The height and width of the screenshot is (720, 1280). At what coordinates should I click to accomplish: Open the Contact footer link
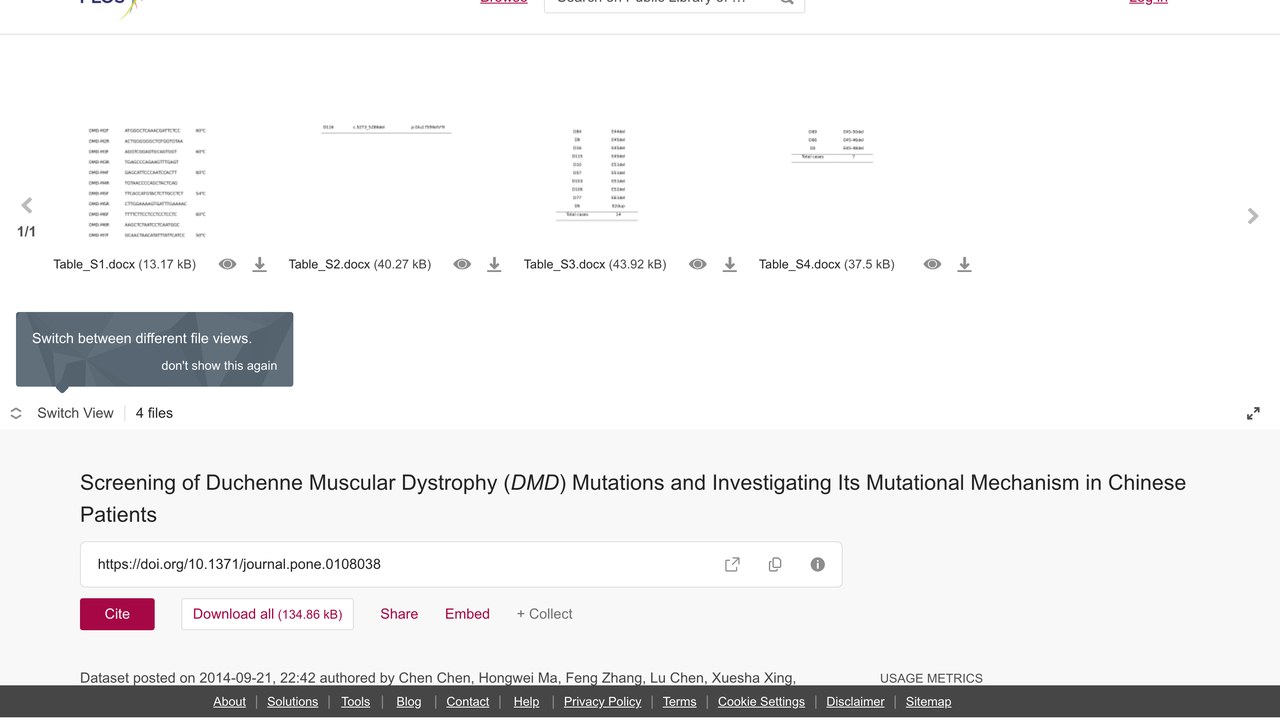coord(467,702)
